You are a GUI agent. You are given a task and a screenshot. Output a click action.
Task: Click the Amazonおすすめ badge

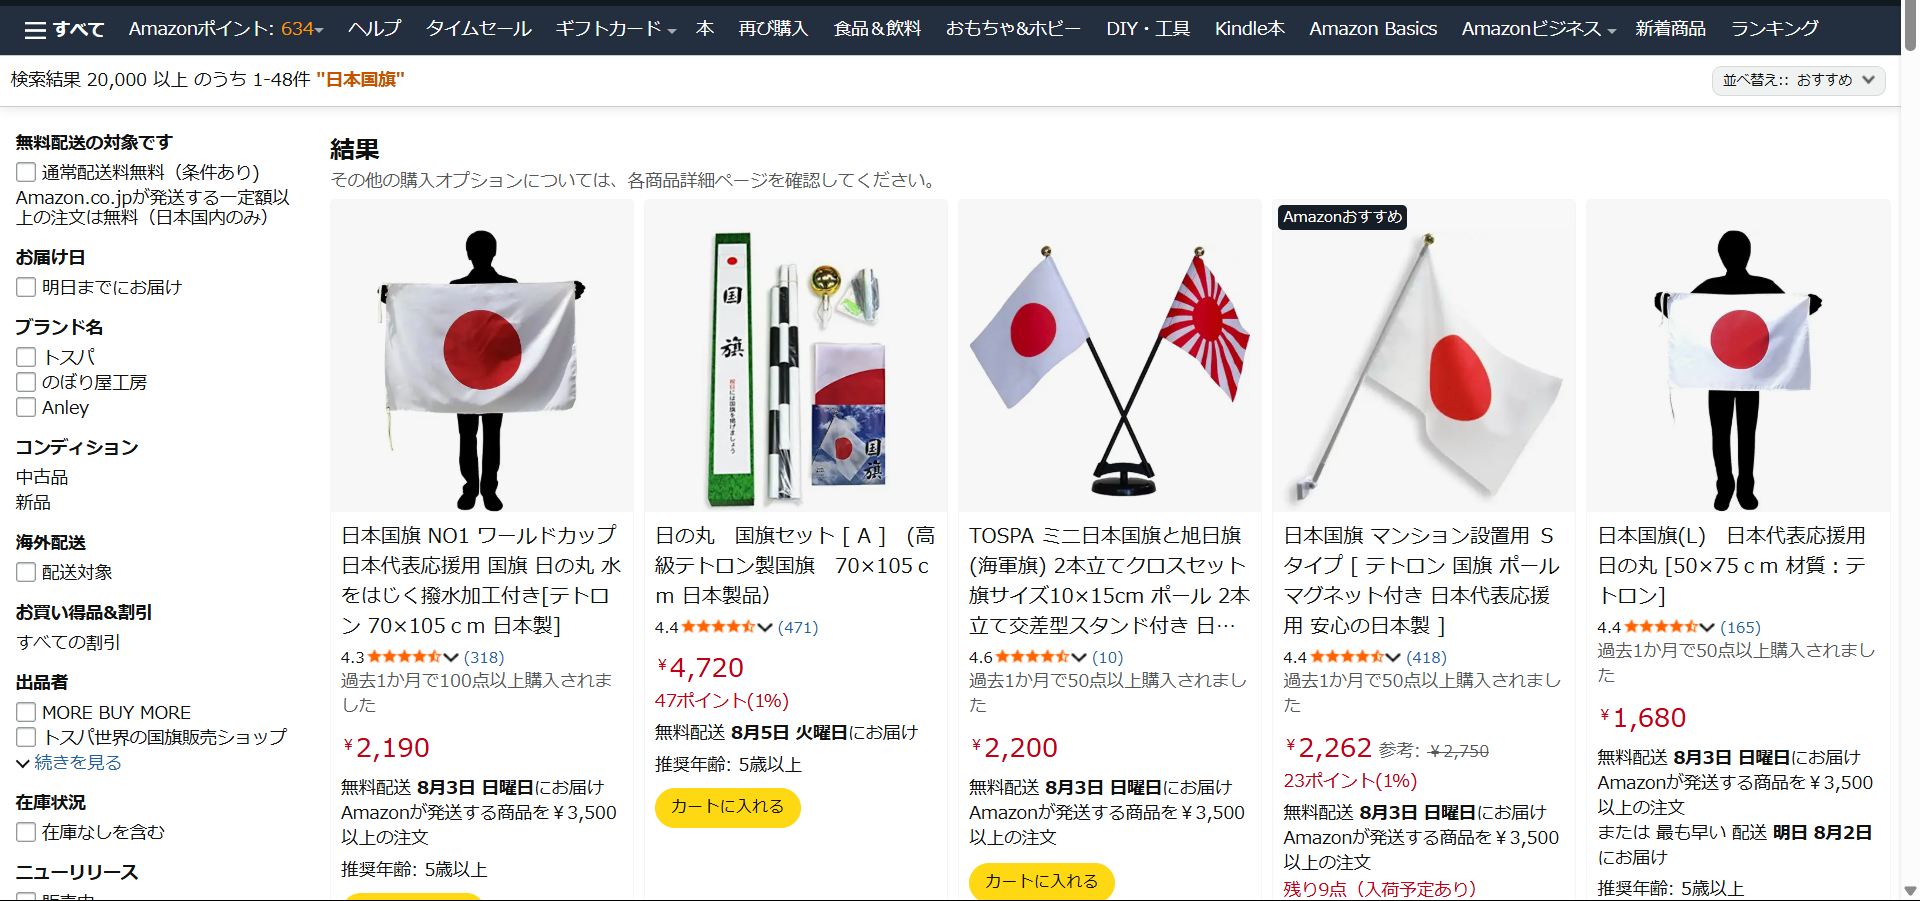1342,217
